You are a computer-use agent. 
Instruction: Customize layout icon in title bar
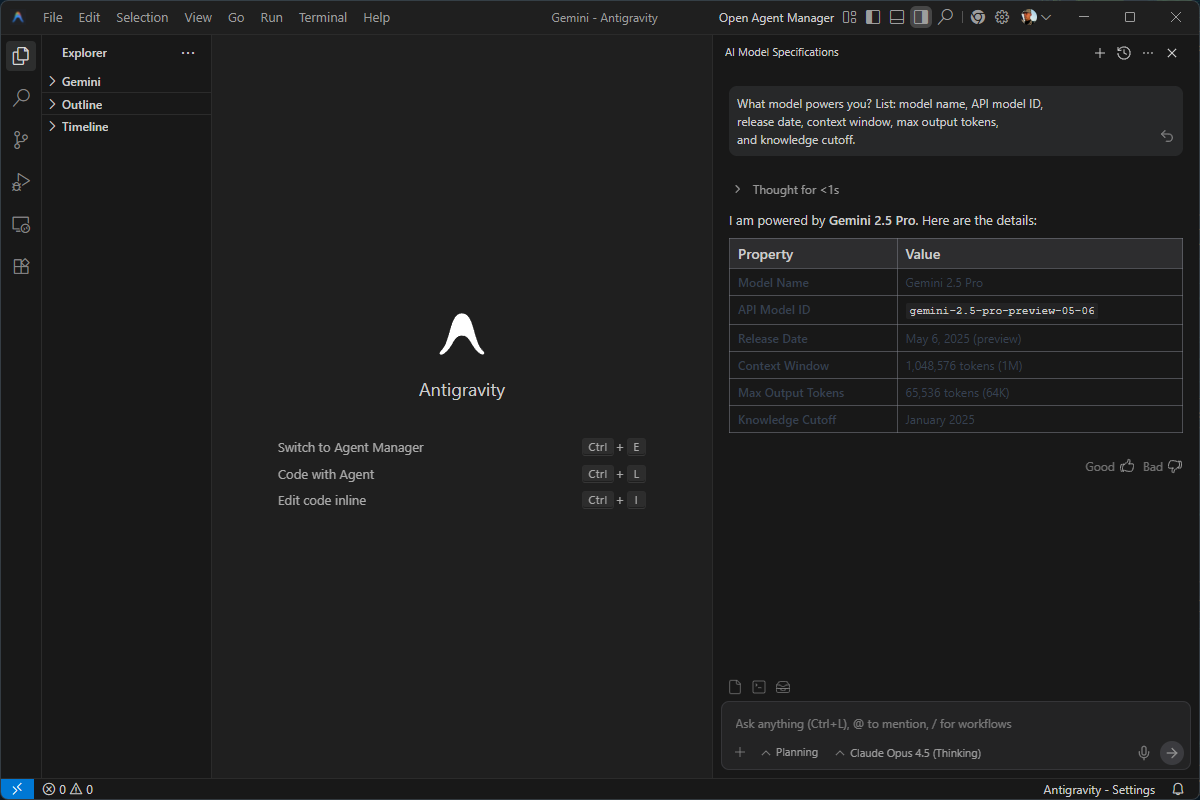click(x=850, y=17)
